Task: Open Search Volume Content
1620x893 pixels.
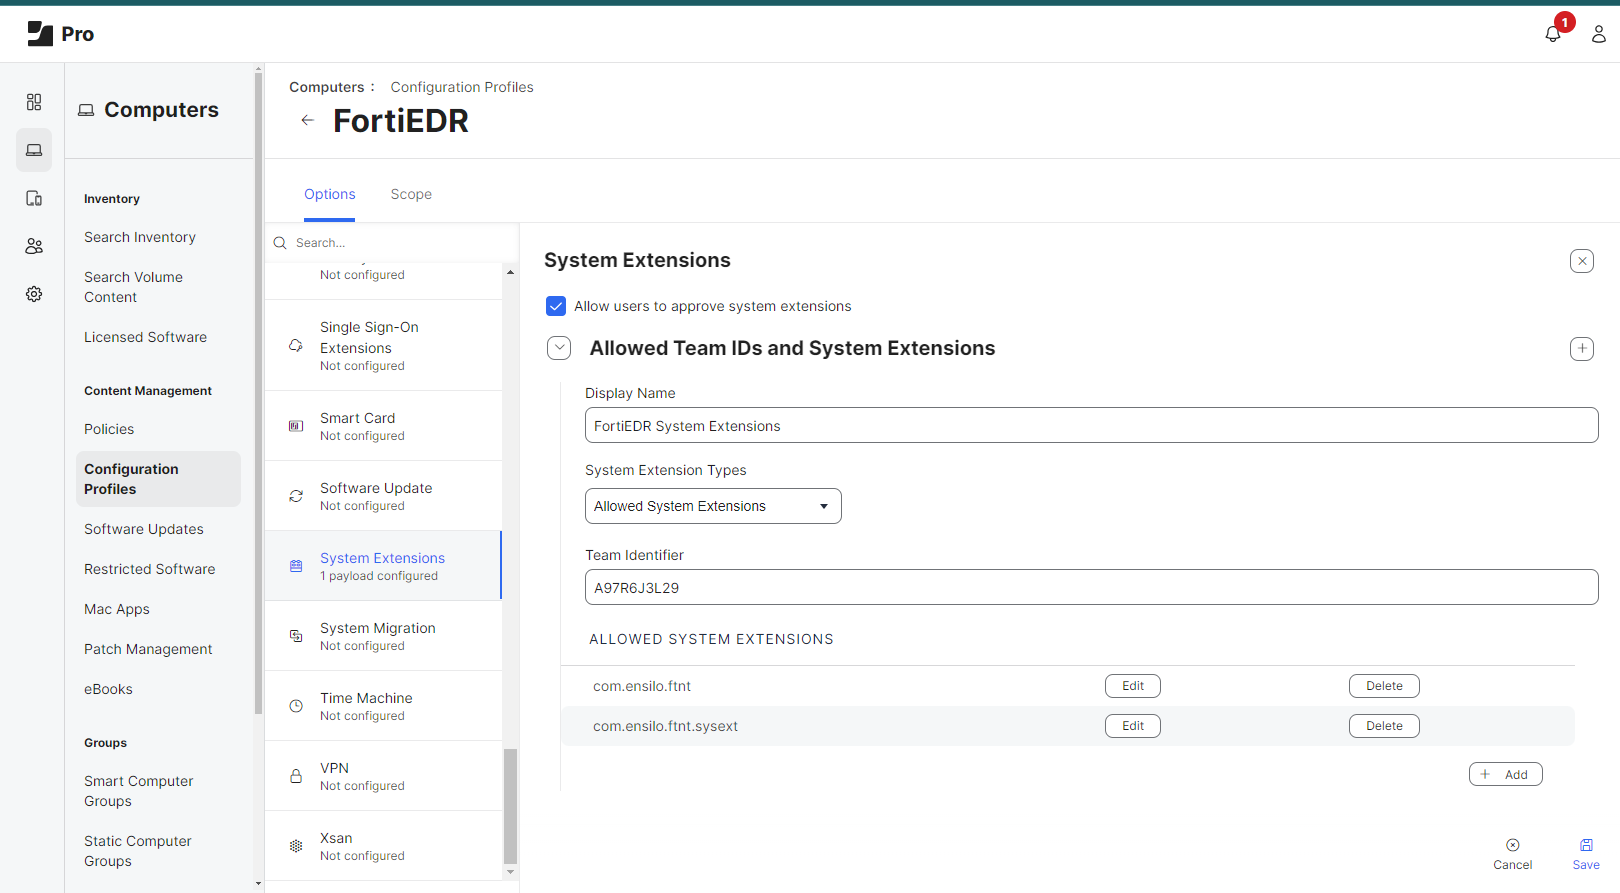Action: point(133,287)
